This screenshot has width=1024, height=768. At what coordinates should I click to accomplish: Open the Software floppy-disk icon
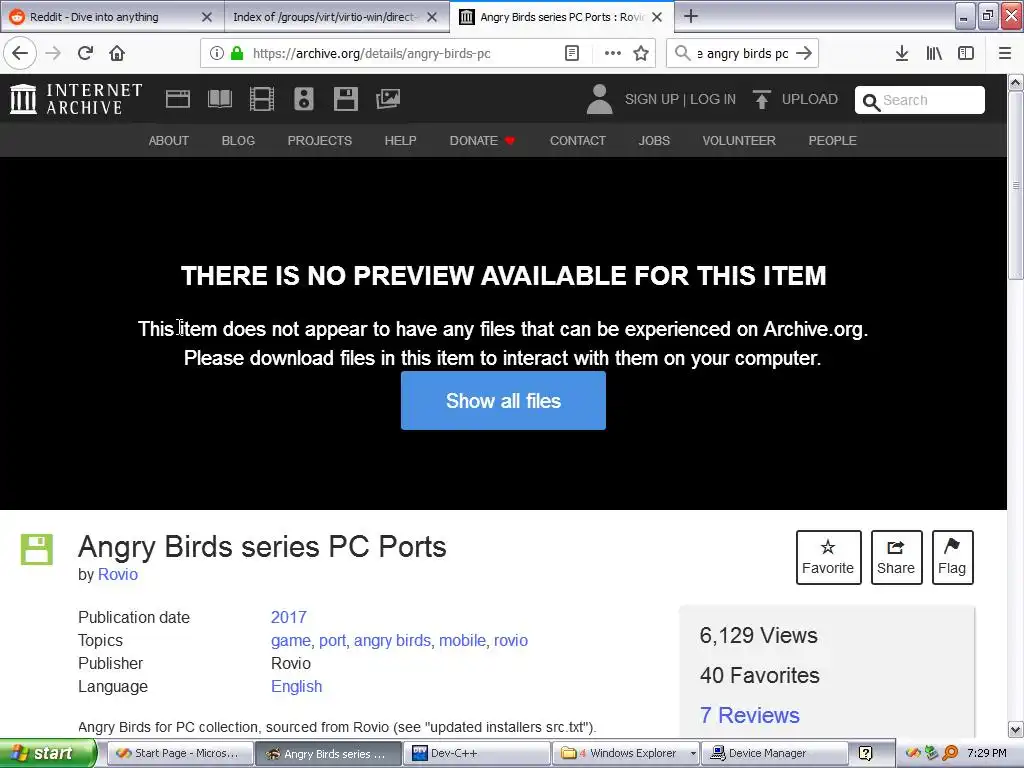[345, 99]
